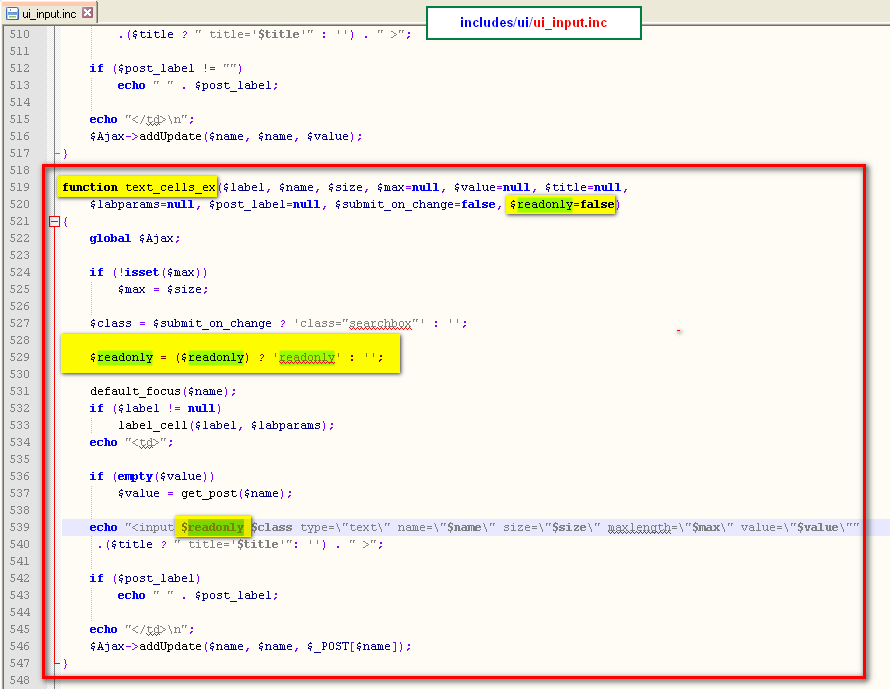Viewport: 890px width, 689px height.
Task: Click the 'echo "<td>";' statement on line 534
Action: click(x=131, y=443)
